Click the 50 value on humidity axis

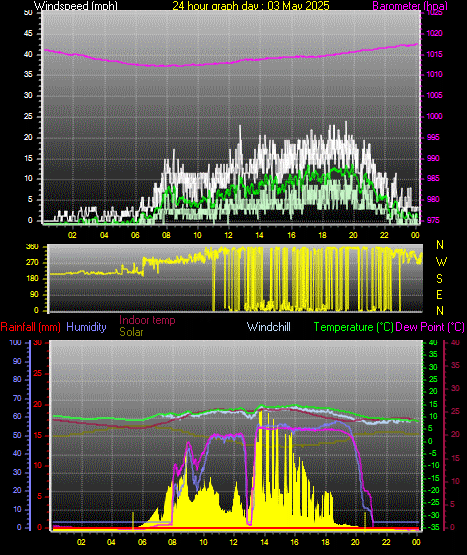pos(17,435)
